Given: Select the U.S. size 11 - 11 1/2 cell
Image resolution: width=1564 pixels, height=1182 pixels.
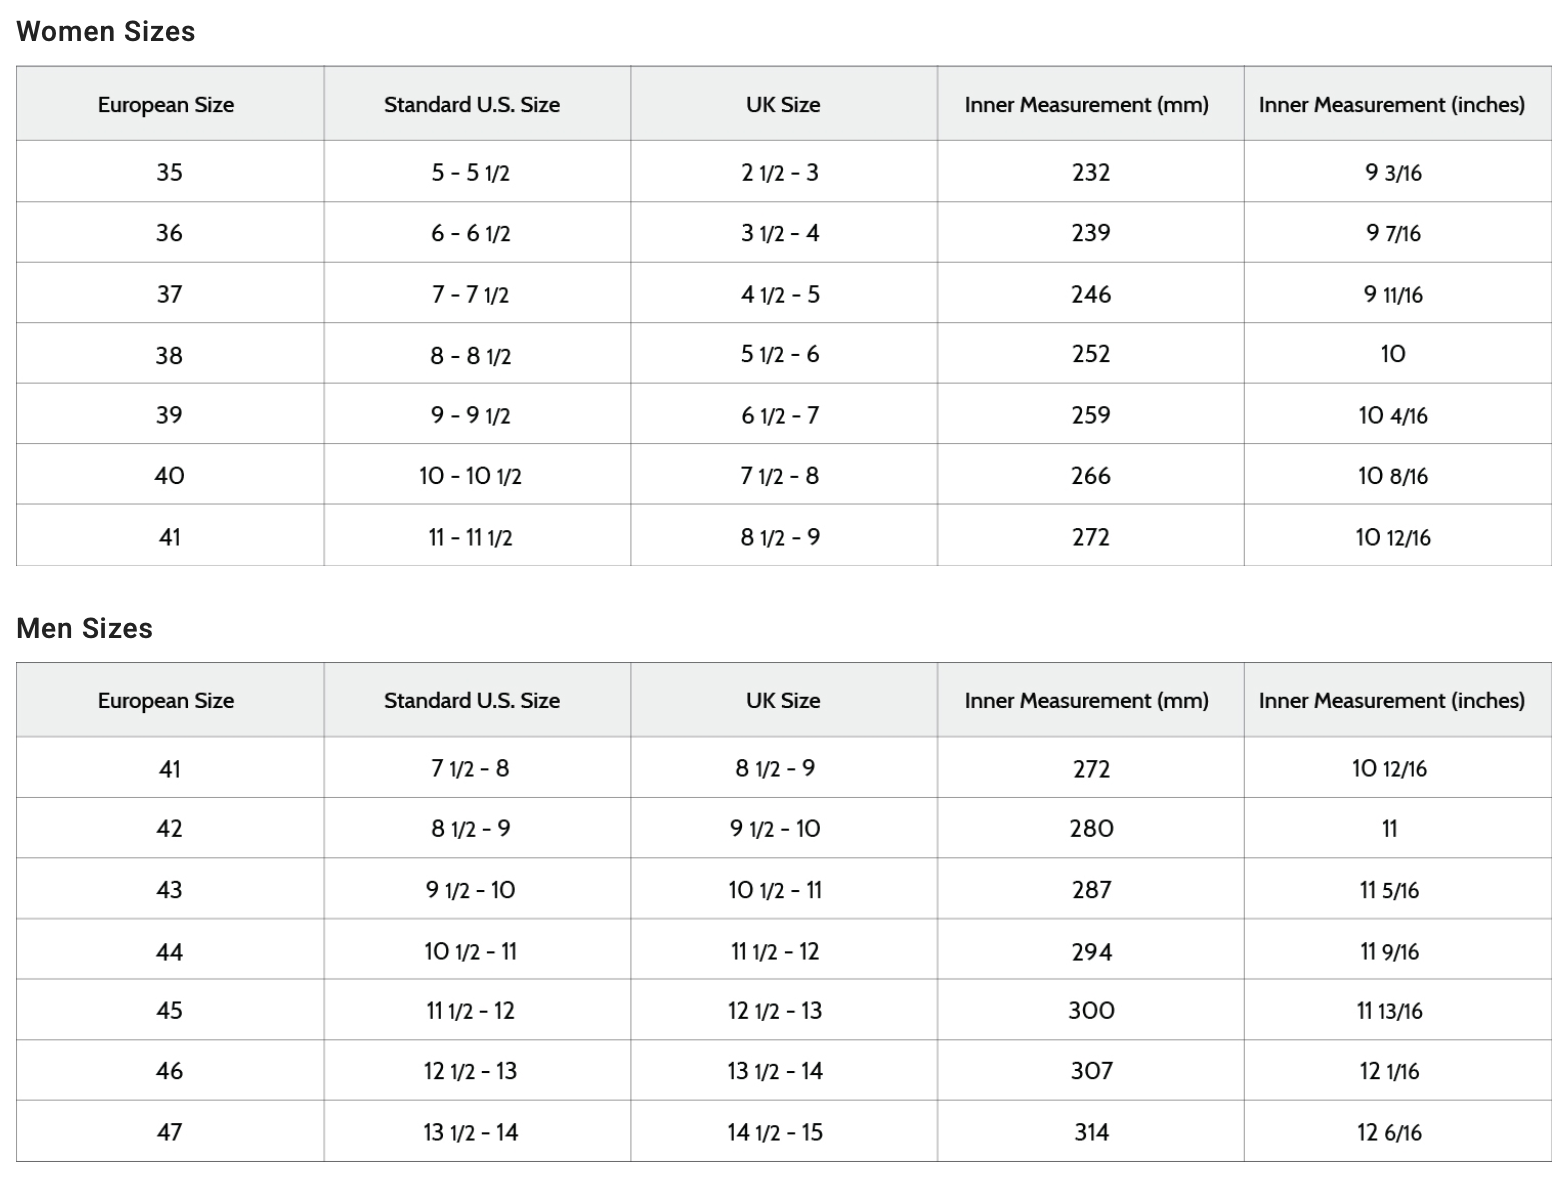Looking at the screenshot, I should pos(471,538).
